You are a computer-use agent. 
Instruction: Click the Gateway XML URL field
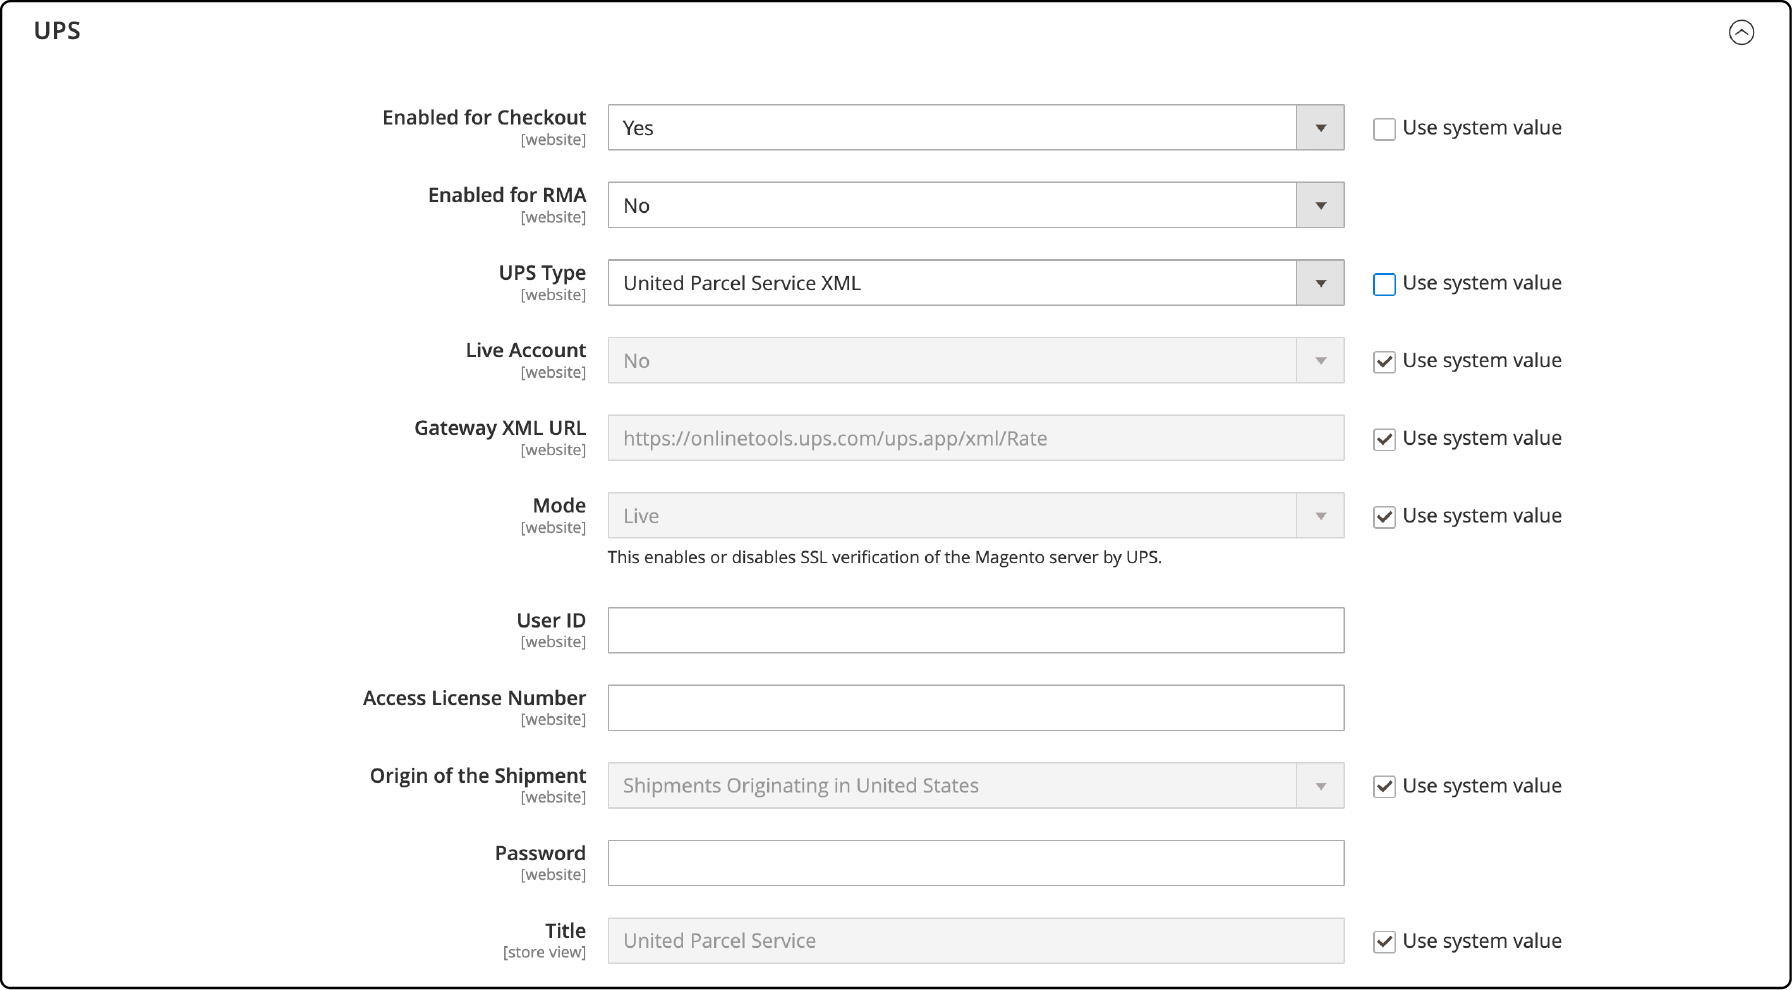pos(976,438)
